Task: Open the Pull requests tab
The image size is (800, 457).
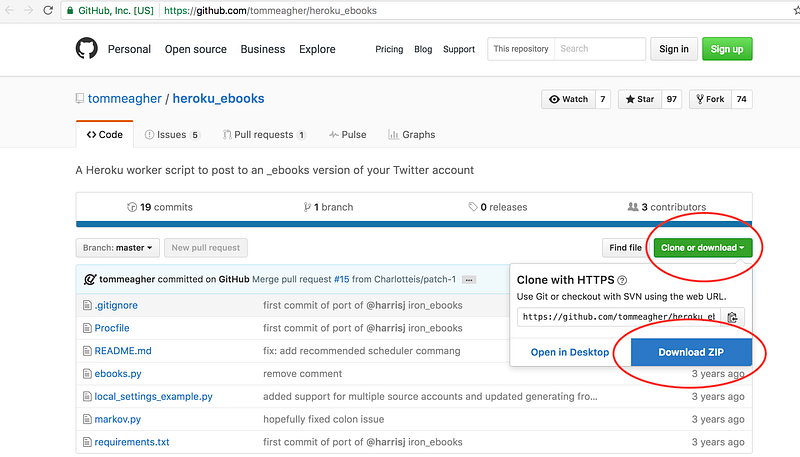Action: click(264, 134)
